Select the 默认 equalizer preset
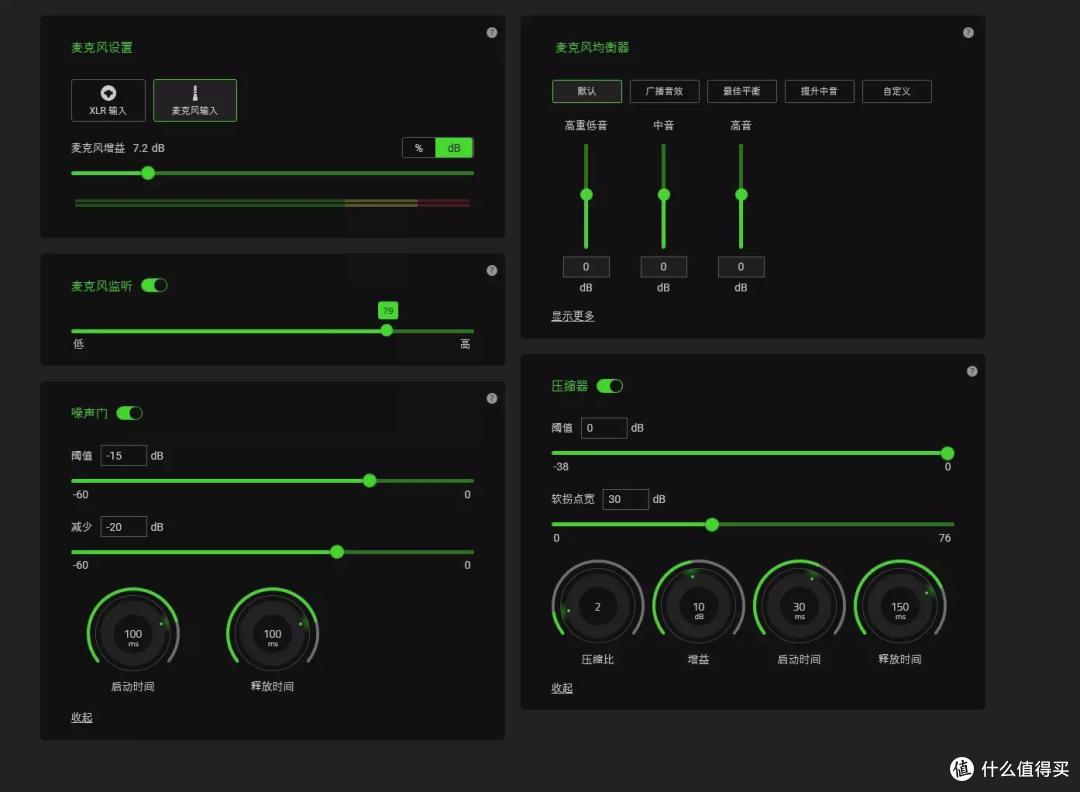 click(587, 91)
